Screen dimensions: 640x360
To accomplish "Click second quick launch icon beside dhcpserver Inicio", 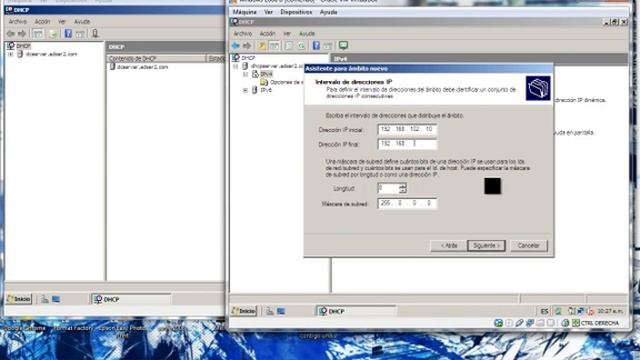I will click(x=281, y=311).
